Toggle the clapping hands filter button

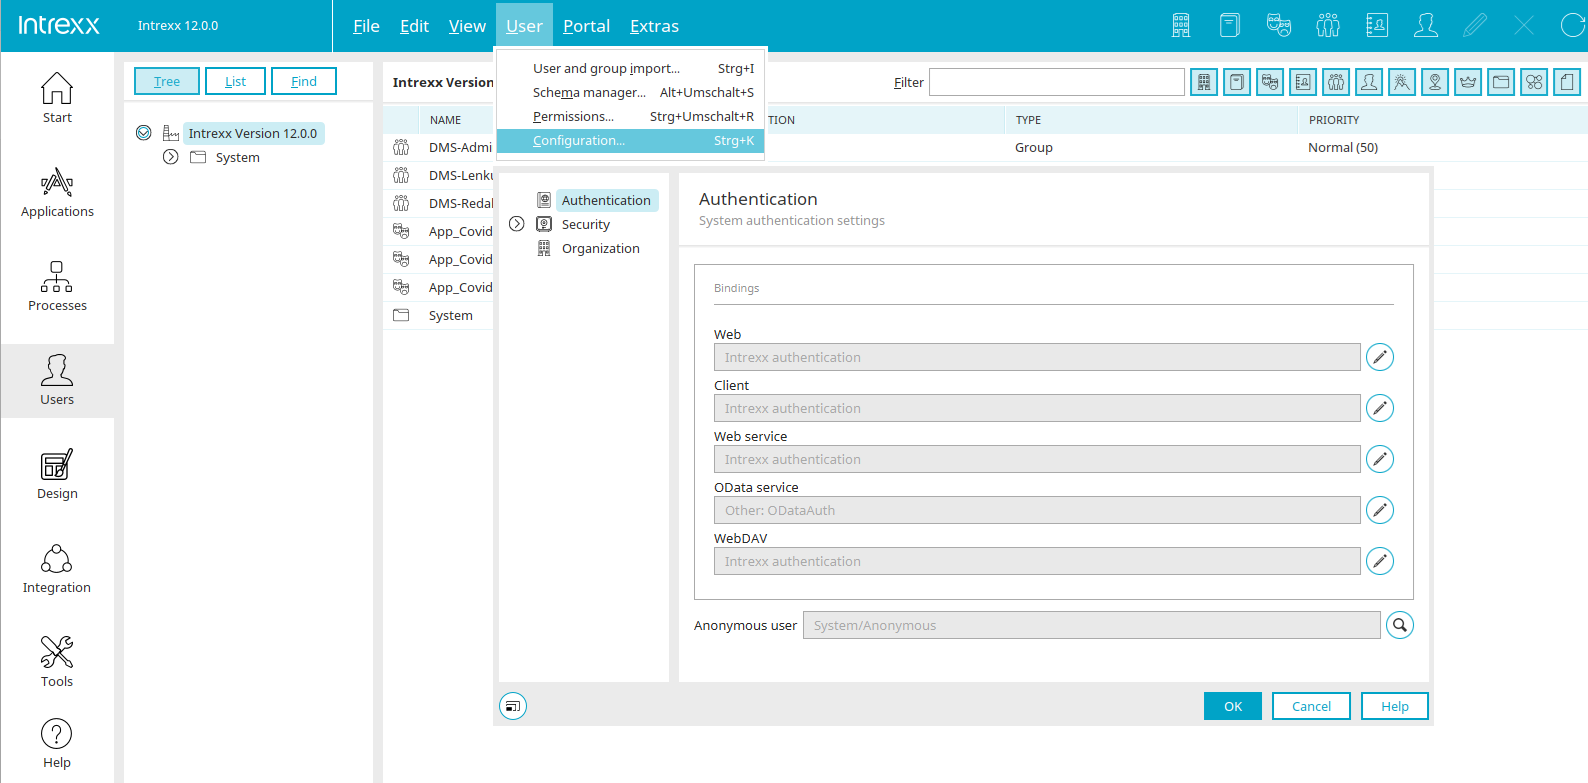pyautogui.click(x=1402, y=82)
